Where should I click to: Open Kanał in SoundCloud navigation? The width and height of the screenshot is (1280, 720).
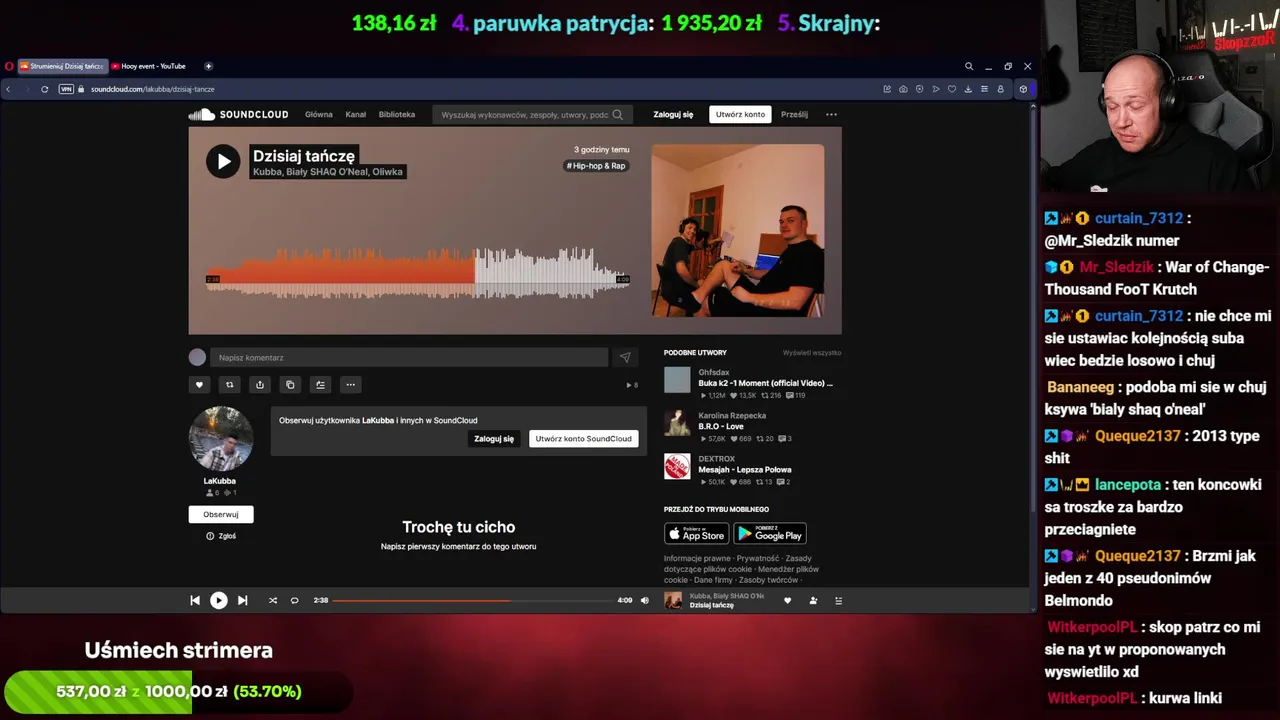click(x=356, y=114)
